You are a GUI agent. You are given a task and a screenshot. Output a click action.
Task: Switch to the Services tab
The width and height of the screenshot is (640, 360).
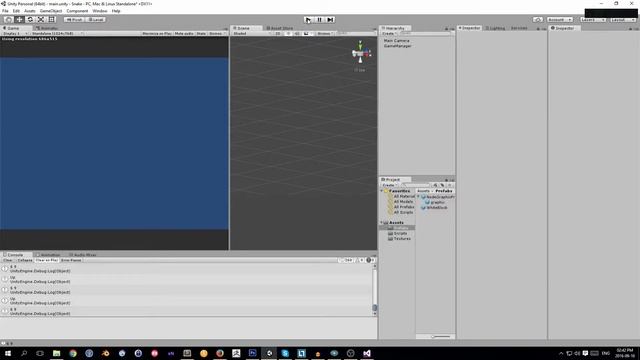coord(519,28)
